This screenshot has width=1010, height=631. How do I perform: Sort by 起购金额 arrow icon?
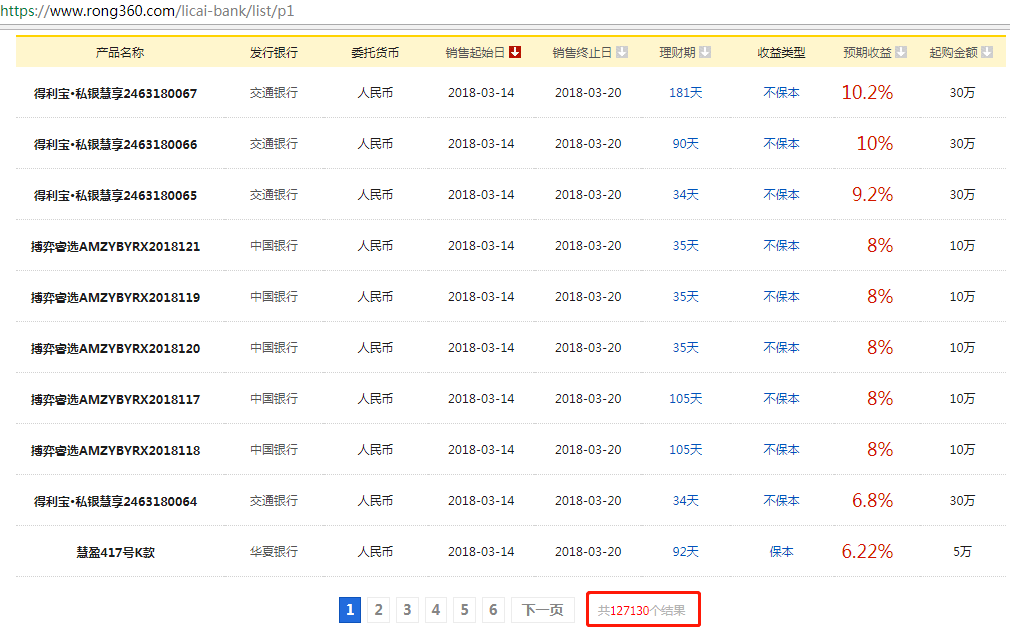pos(987,52)
